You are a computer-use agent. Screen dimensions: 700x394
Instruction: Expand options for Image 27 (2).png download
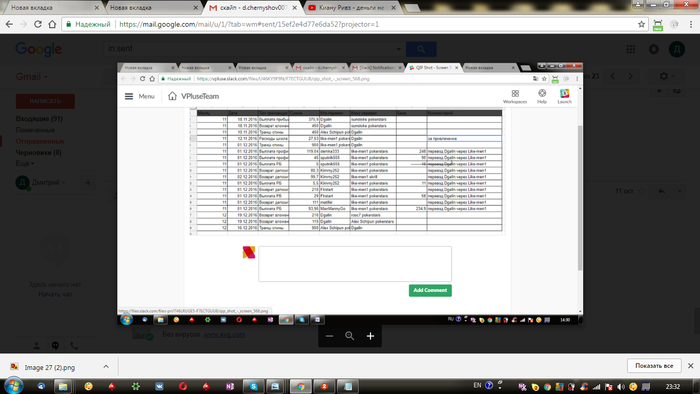click(106, 367)
